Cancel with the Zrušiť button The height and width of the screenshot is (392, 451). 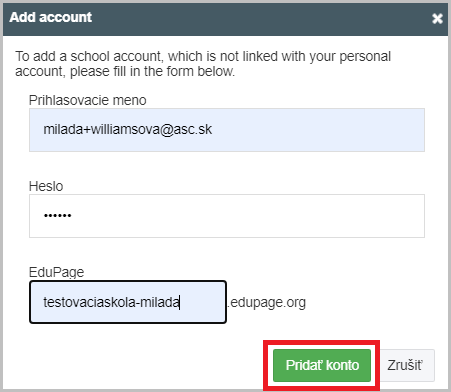point(405,365)
